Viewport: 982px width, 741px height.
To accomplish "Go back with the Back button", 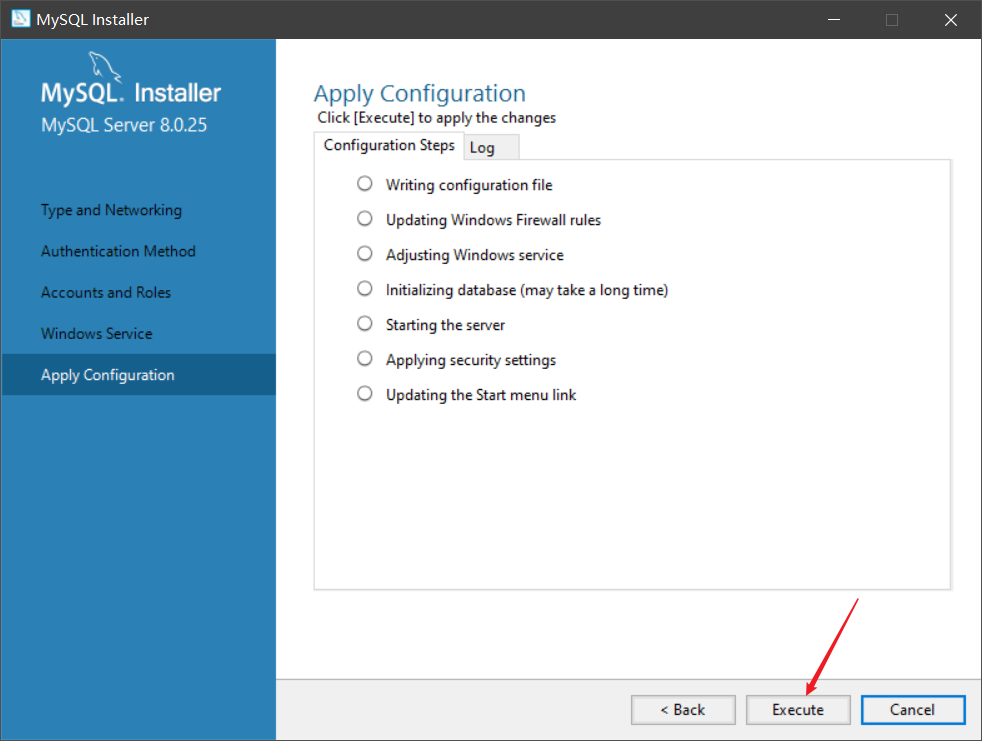I will coord(683,710).
